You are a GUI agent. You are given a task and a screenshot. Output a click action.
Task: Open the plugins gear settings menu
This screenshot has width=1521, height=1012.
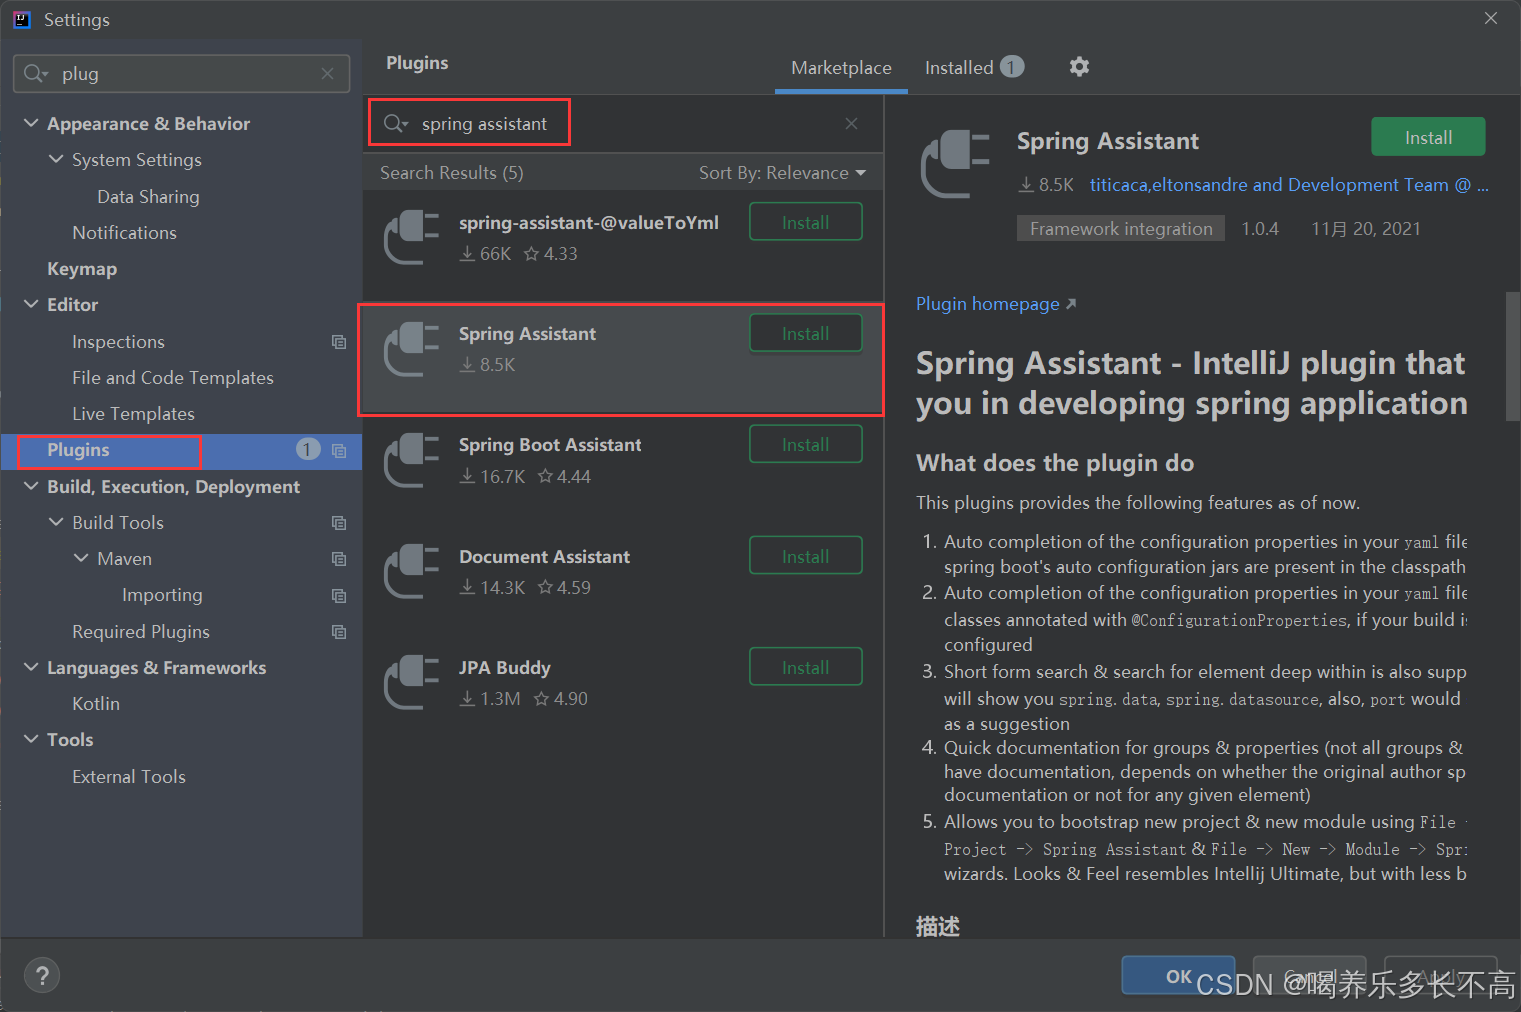(x=1079, y=67)
